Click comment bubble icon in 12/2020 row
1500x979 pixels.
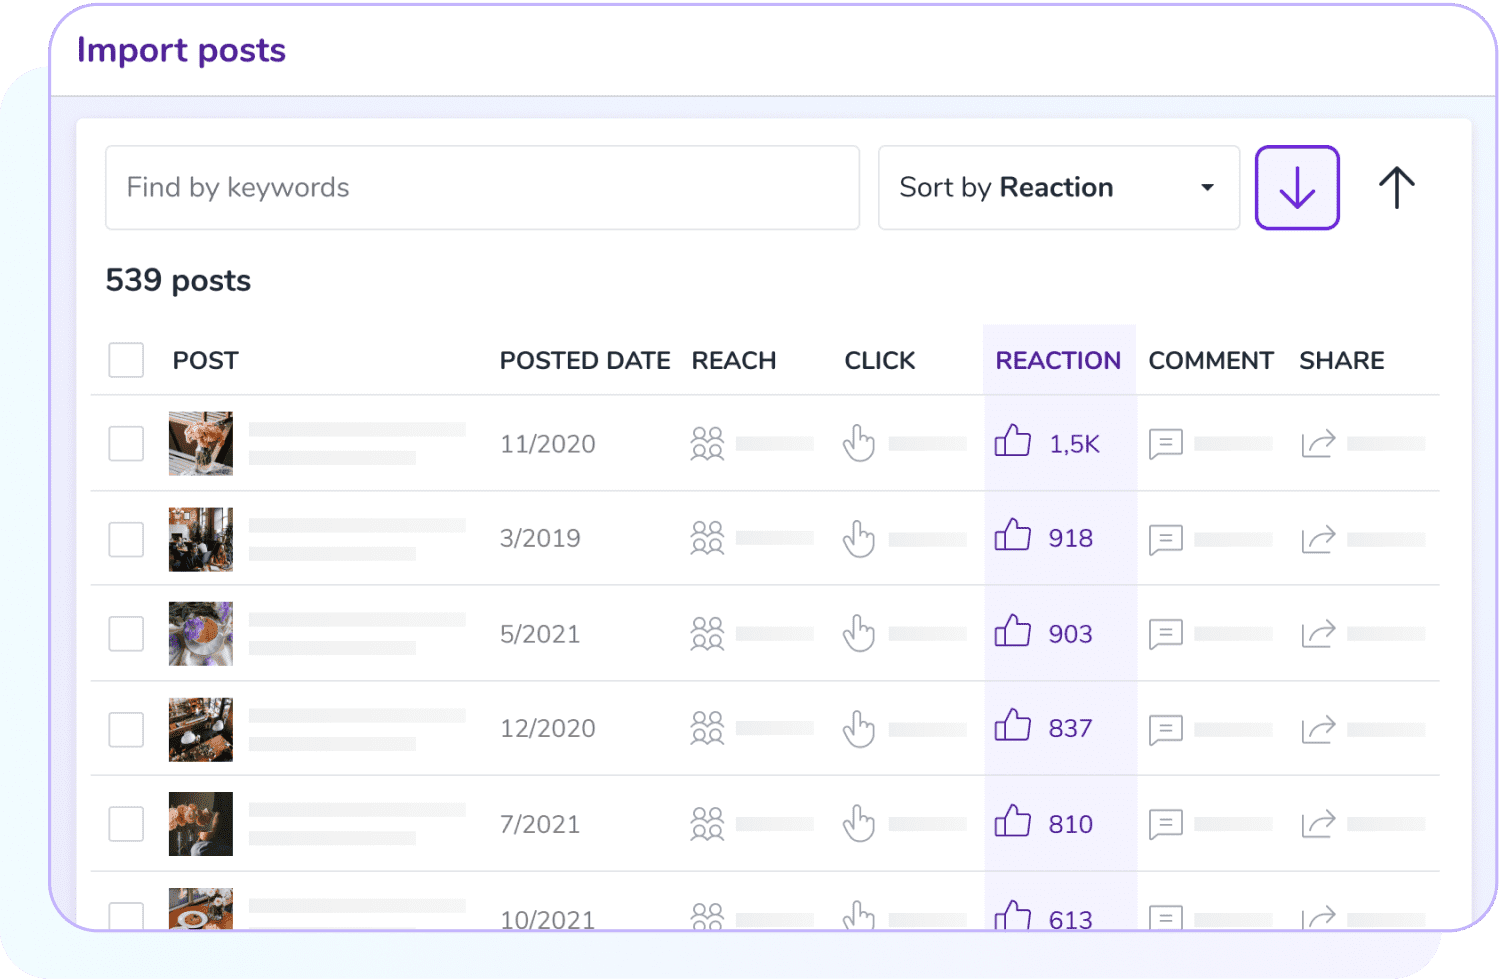tap(1166, 730)
